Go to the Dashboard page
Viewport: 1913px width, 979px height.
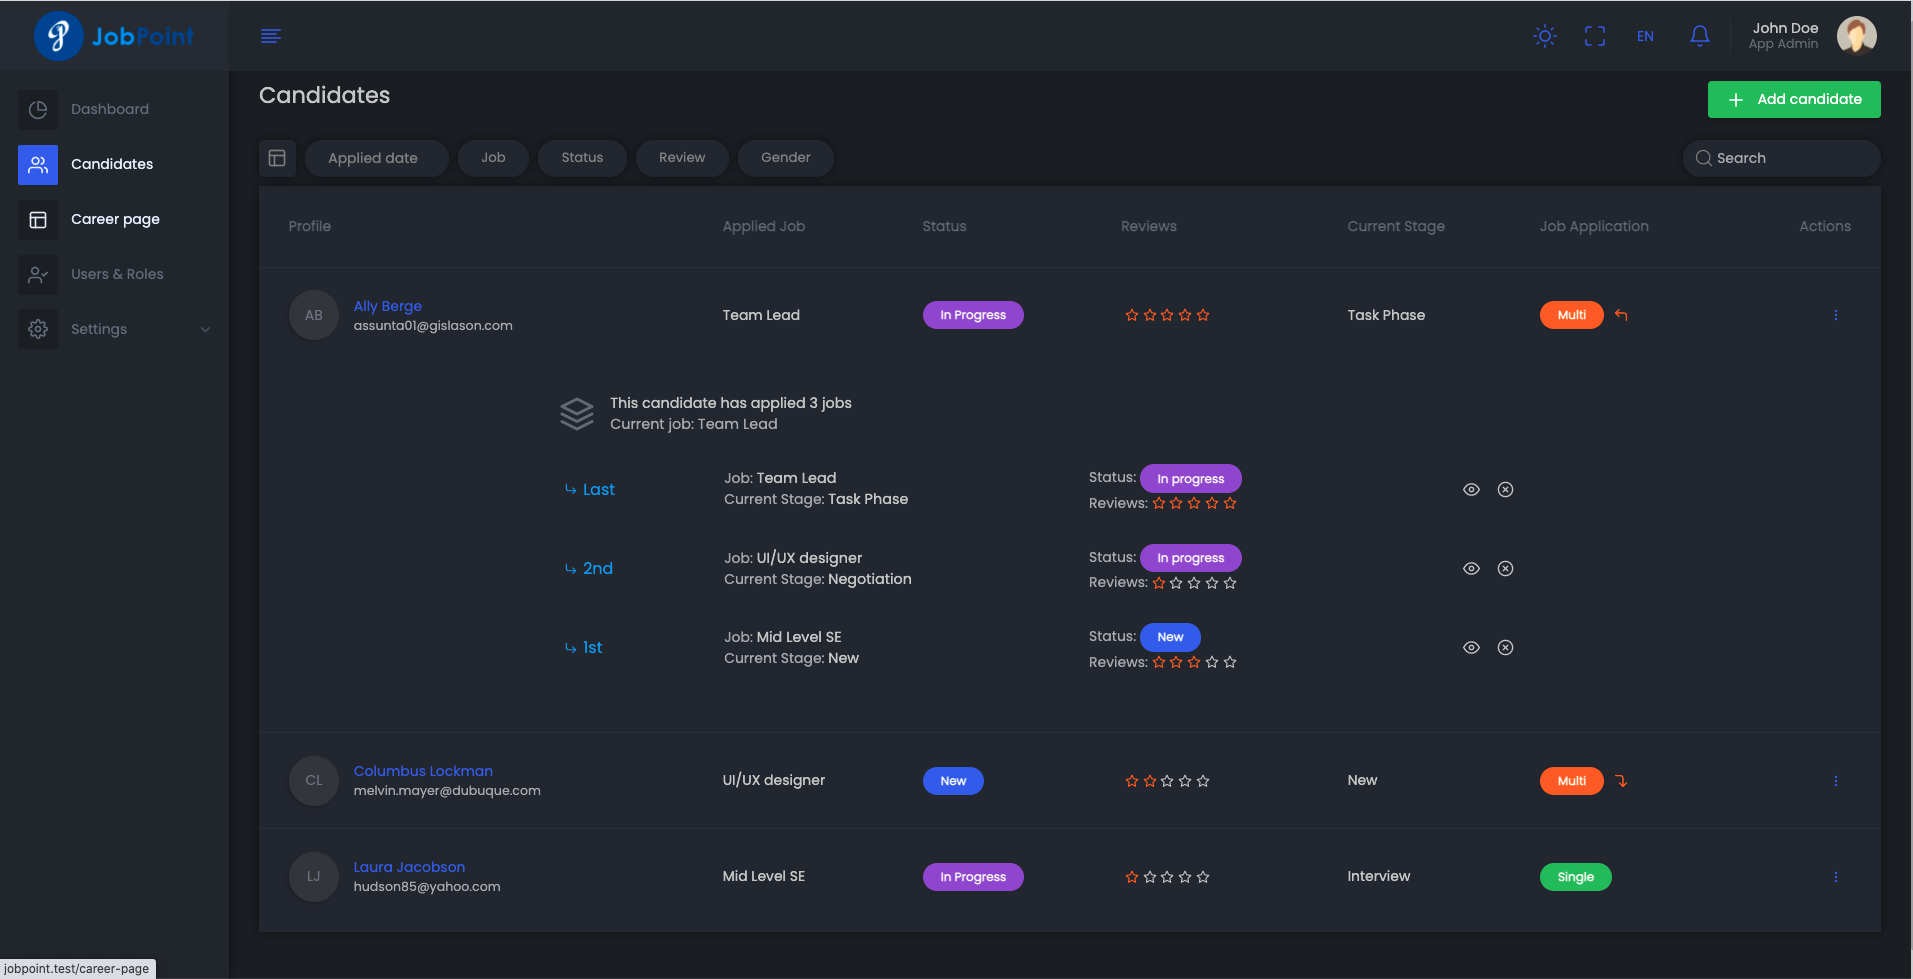pos(109,109)
